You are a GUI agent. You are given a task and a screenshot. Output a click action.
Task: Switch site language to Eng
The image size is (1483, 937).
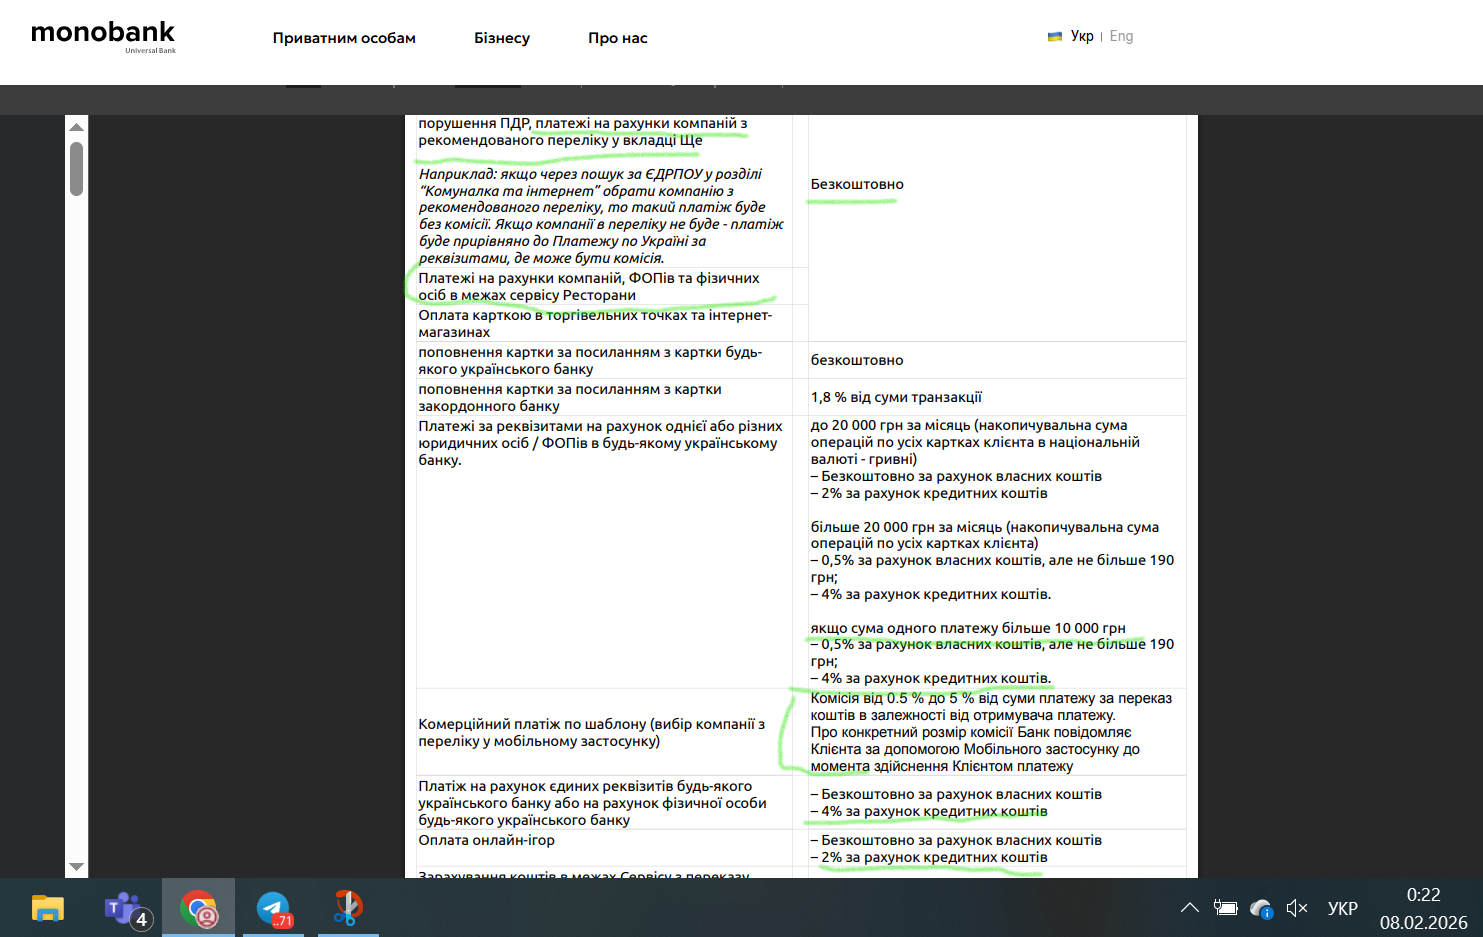point(1121,36)
